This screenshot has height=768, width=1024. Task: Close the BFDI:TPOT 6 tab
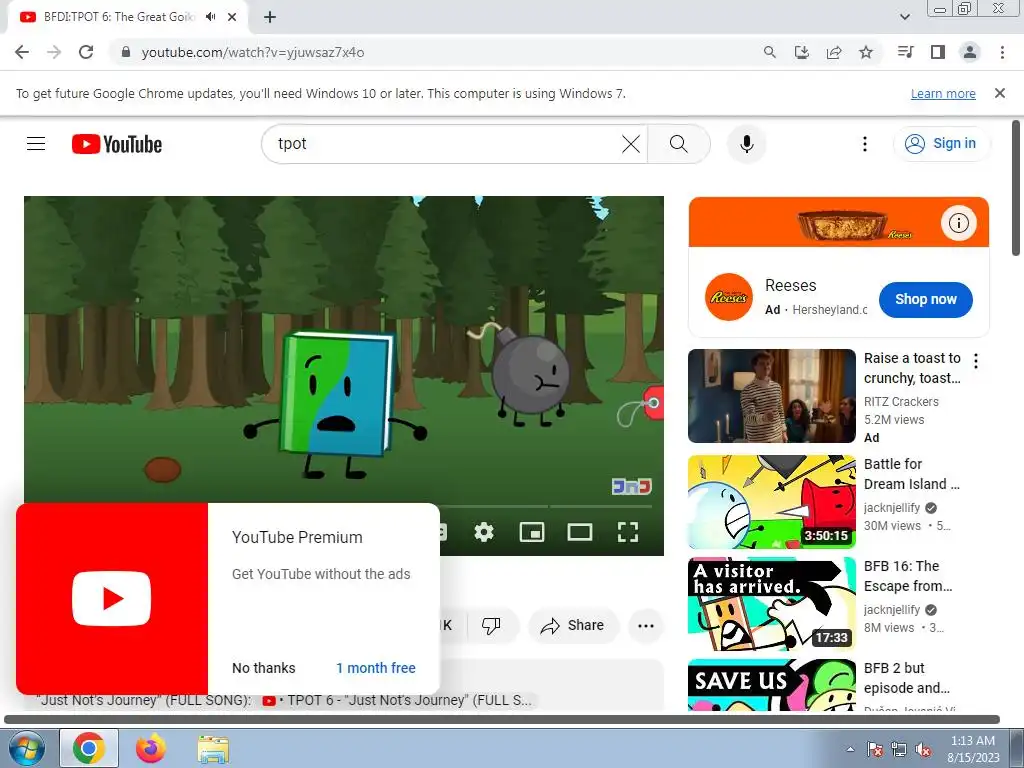[232, 17]
